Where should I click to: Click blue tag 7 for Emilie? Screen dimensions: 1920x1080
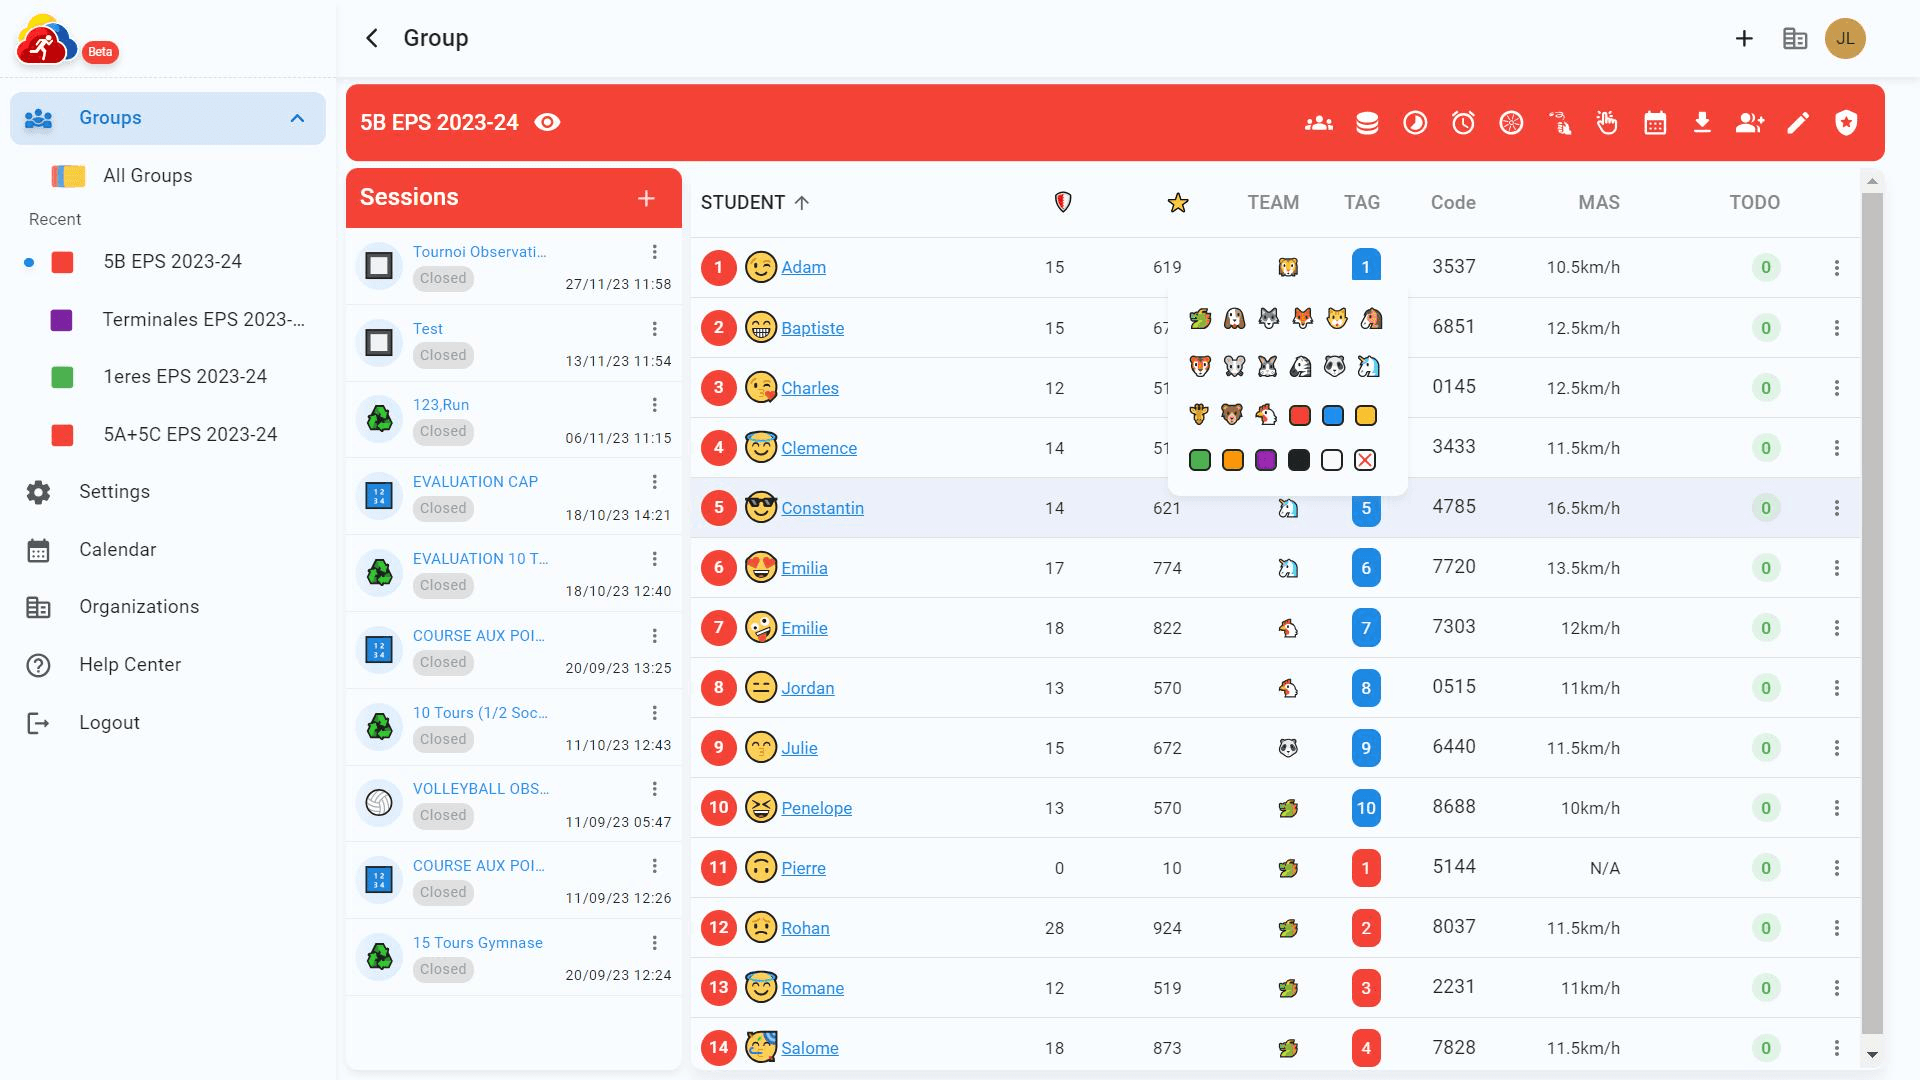pos(1366,628)
